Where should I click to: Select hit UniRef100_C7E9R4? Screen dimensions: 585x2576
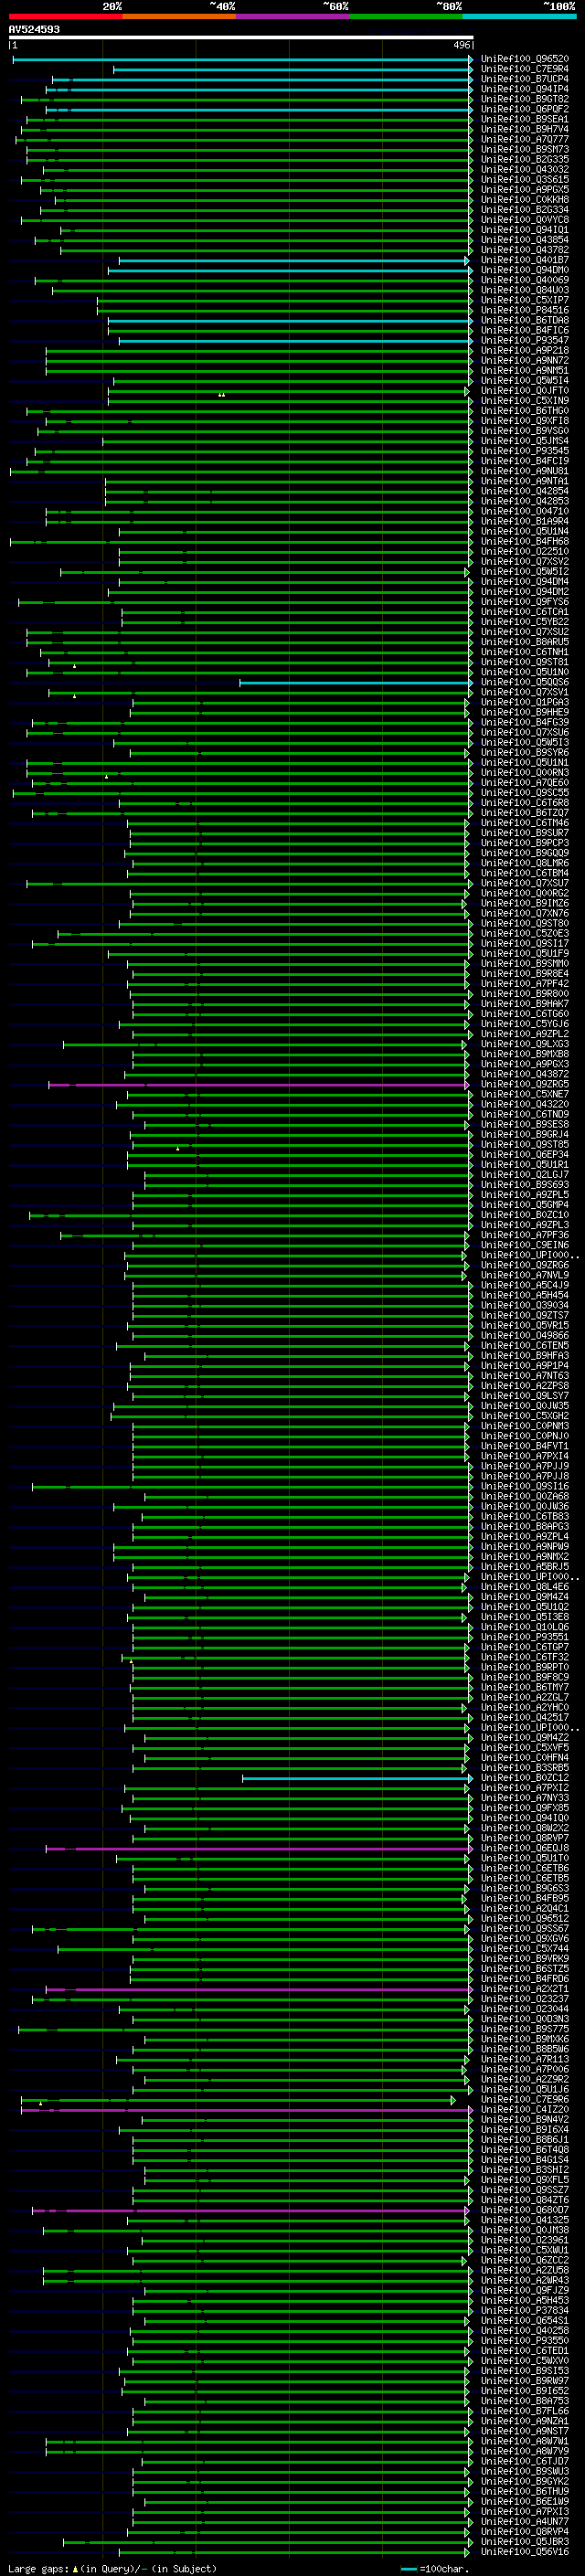point(524,69)
